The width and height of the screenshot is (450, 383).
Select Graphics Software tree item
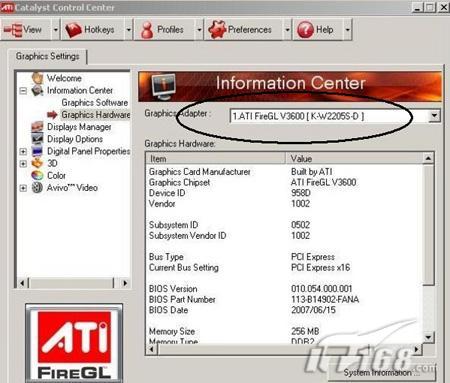click(95, 102)
